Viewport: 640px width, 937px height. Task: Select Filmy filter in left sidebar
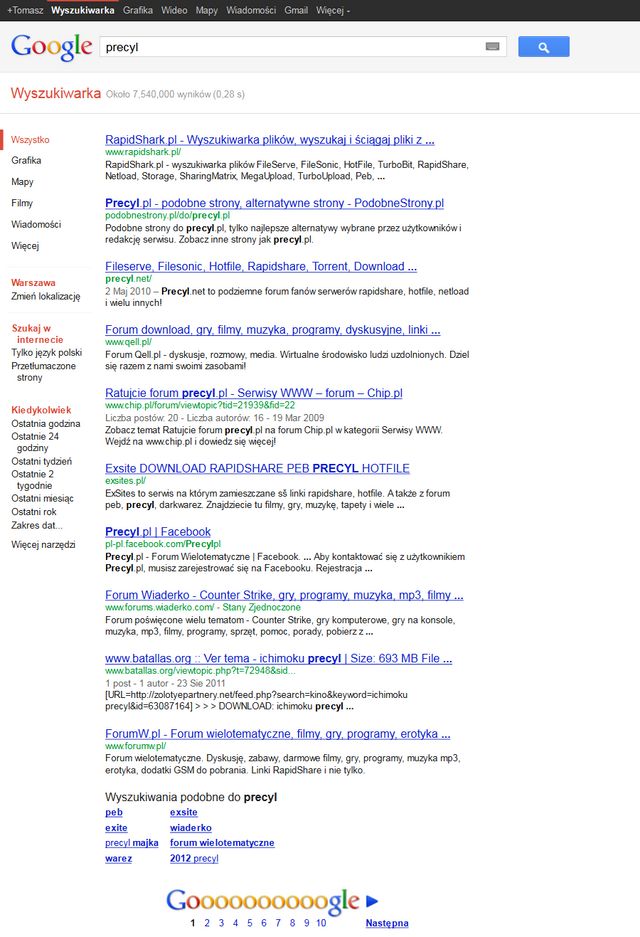click(22, 203)
